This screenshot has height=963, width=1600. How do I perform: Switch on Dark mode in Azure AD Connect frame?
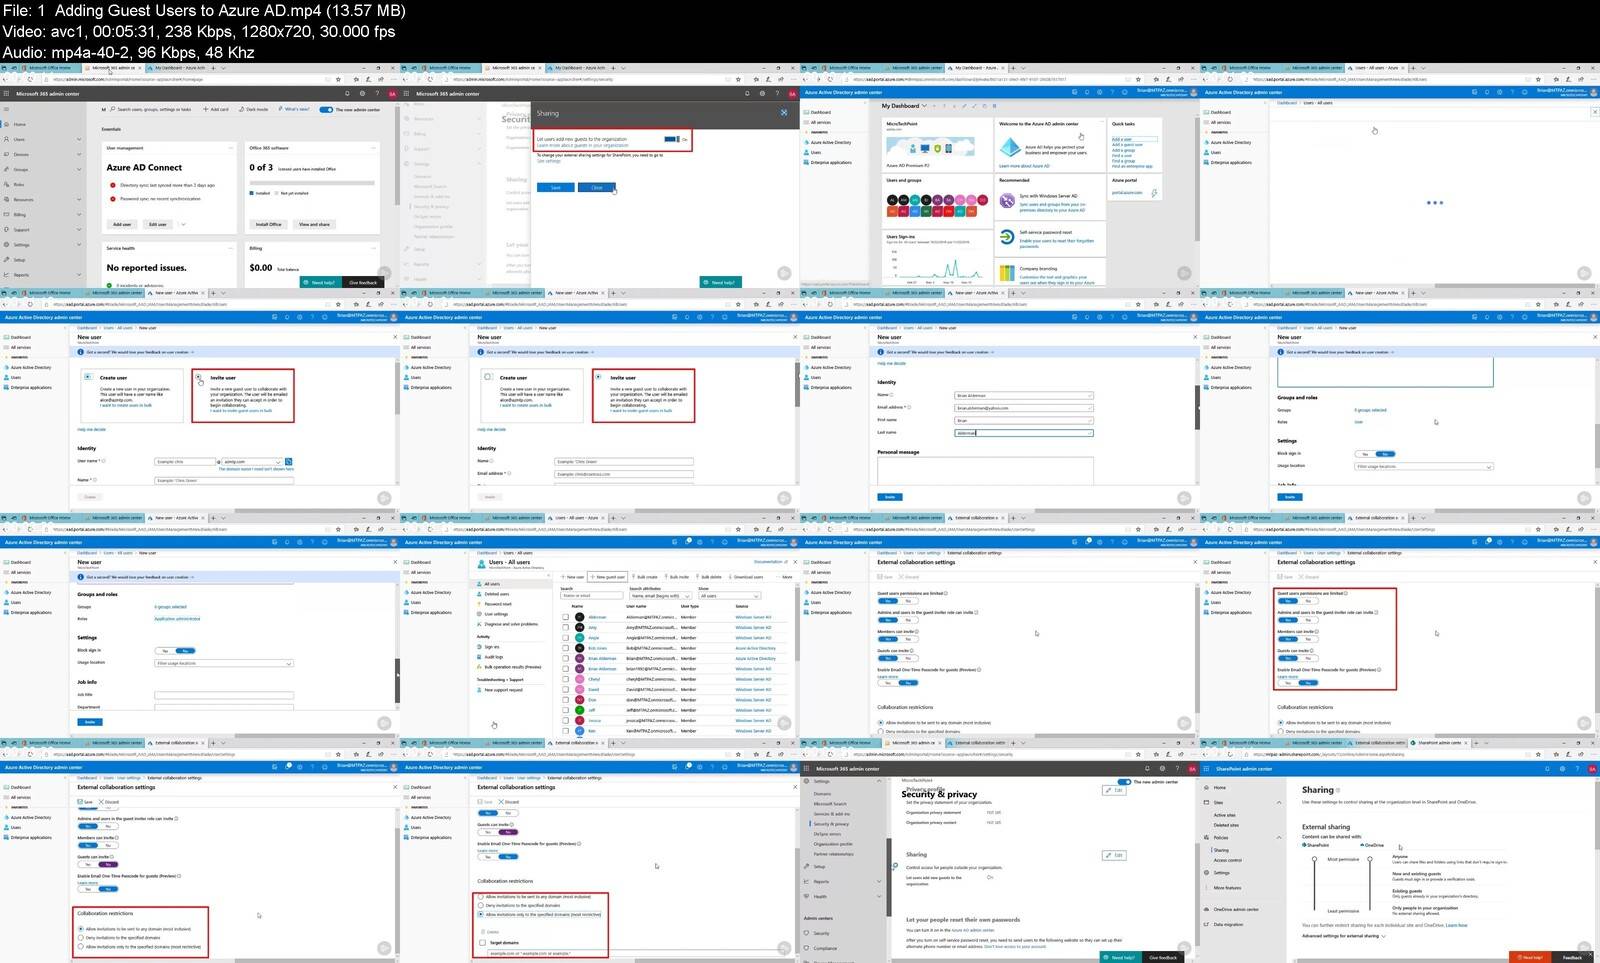pos(255,109)
